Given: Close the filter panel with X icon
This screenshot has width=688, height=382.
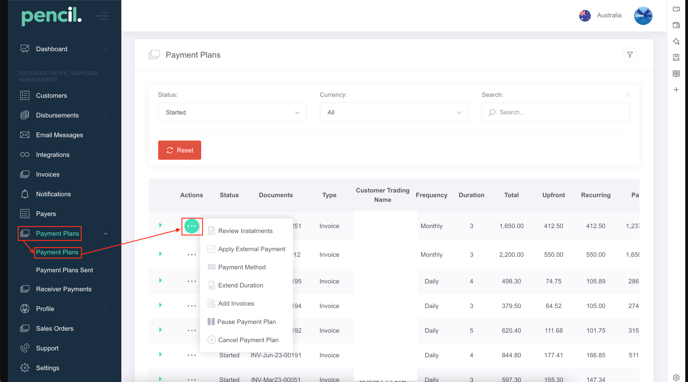Looking at the screenshot, I should pyautogui.click(x=628, y=95).
